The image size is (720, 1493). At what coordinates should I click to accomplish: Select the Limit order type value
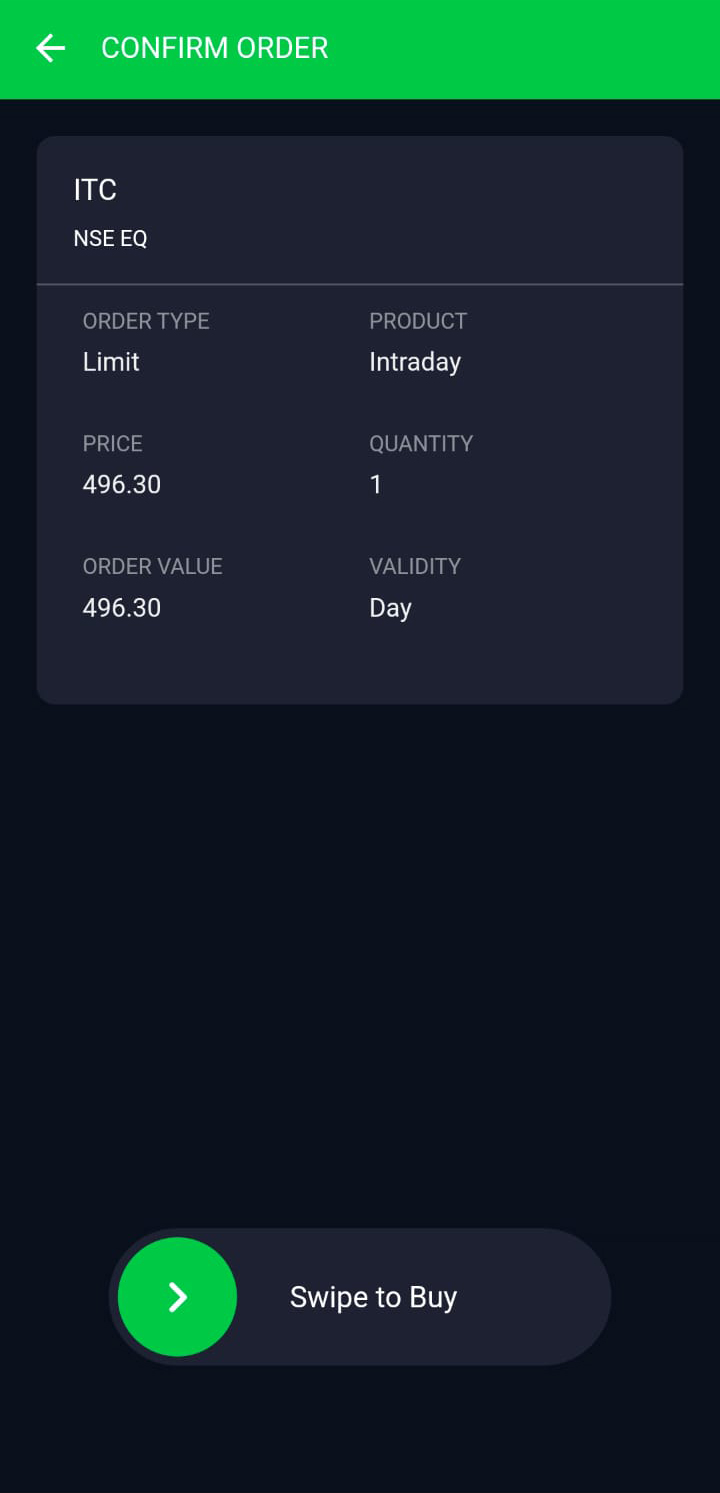(x=111, y=362)
